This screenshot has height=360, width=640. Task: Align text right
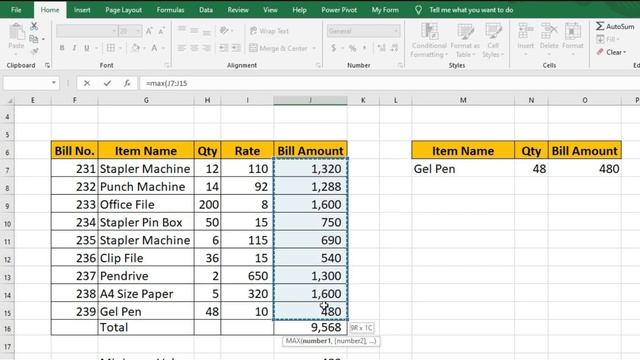pos(207,48)
